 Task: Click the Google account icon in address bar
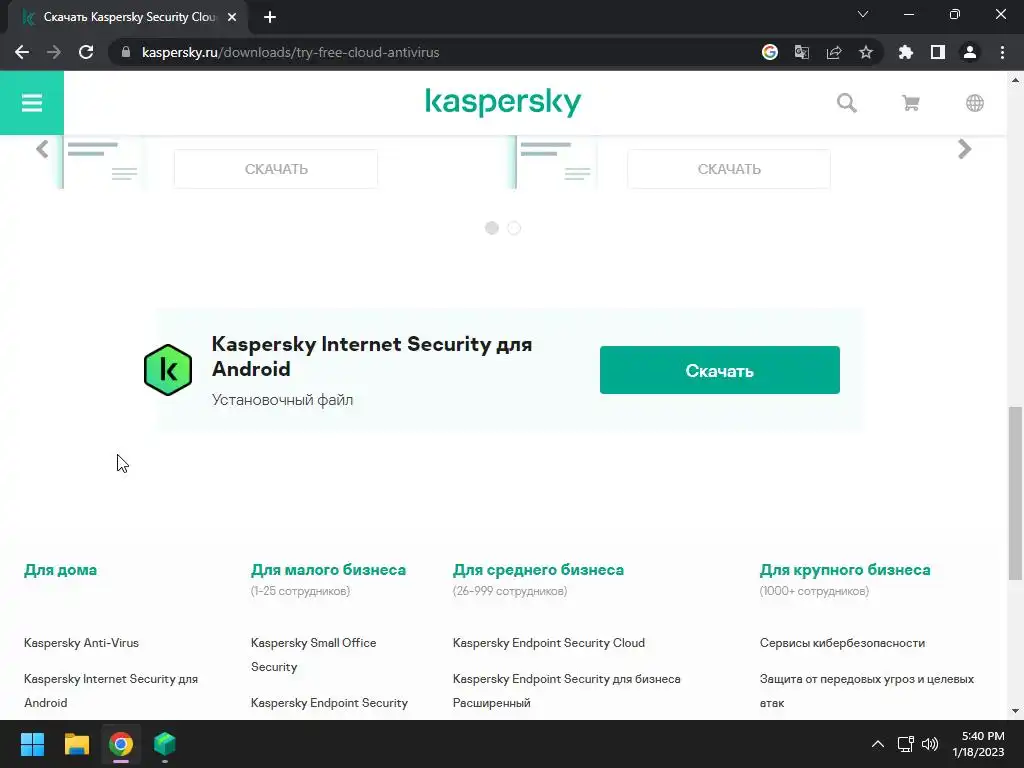pos(770,52)
